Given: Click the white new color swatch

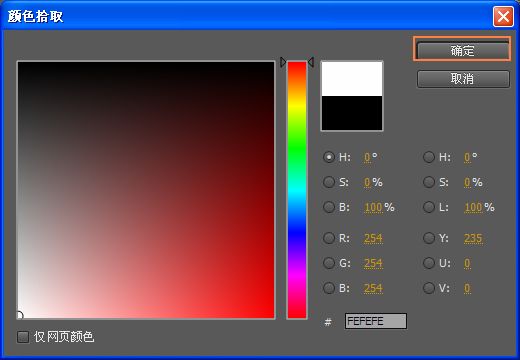Looking at the screenshot, I should click(x=352, y=79).
